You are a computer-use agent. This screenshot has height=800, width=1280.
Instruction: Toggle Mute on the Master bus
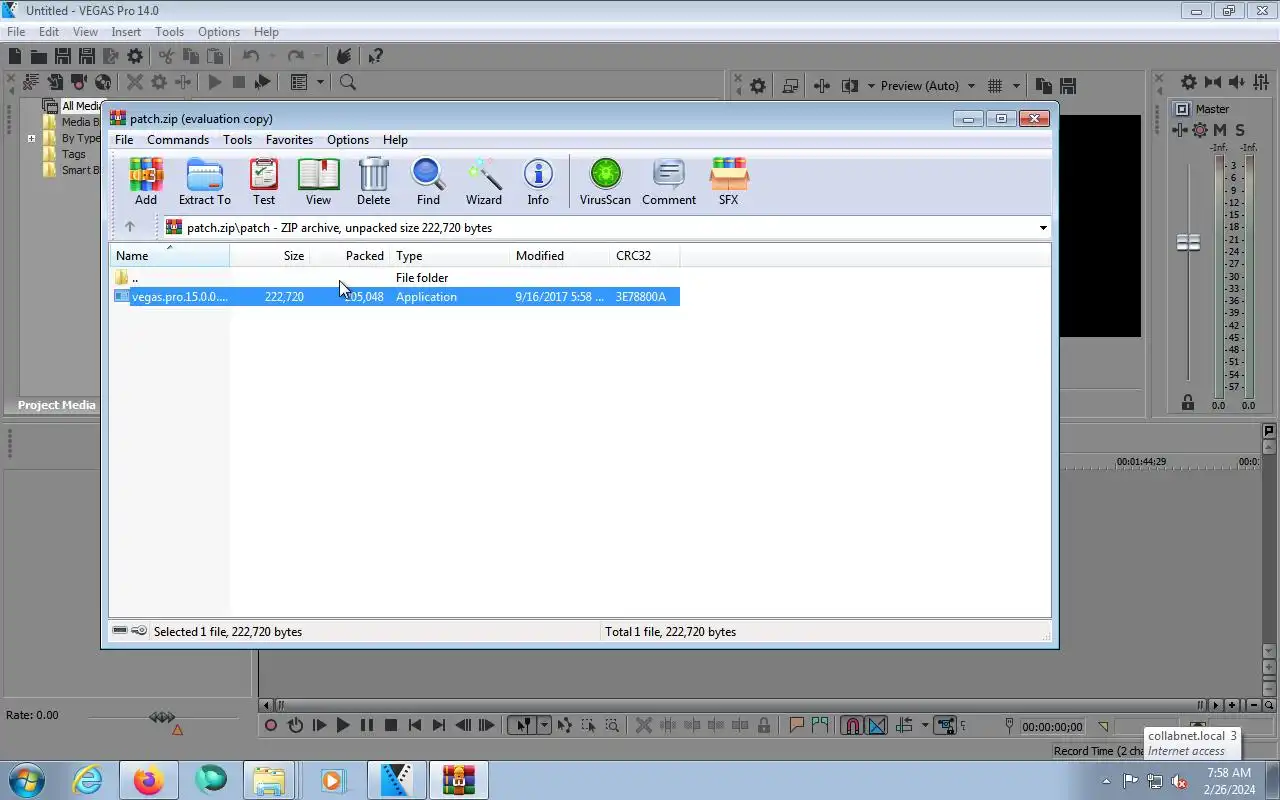click(x=1220, y=130)
